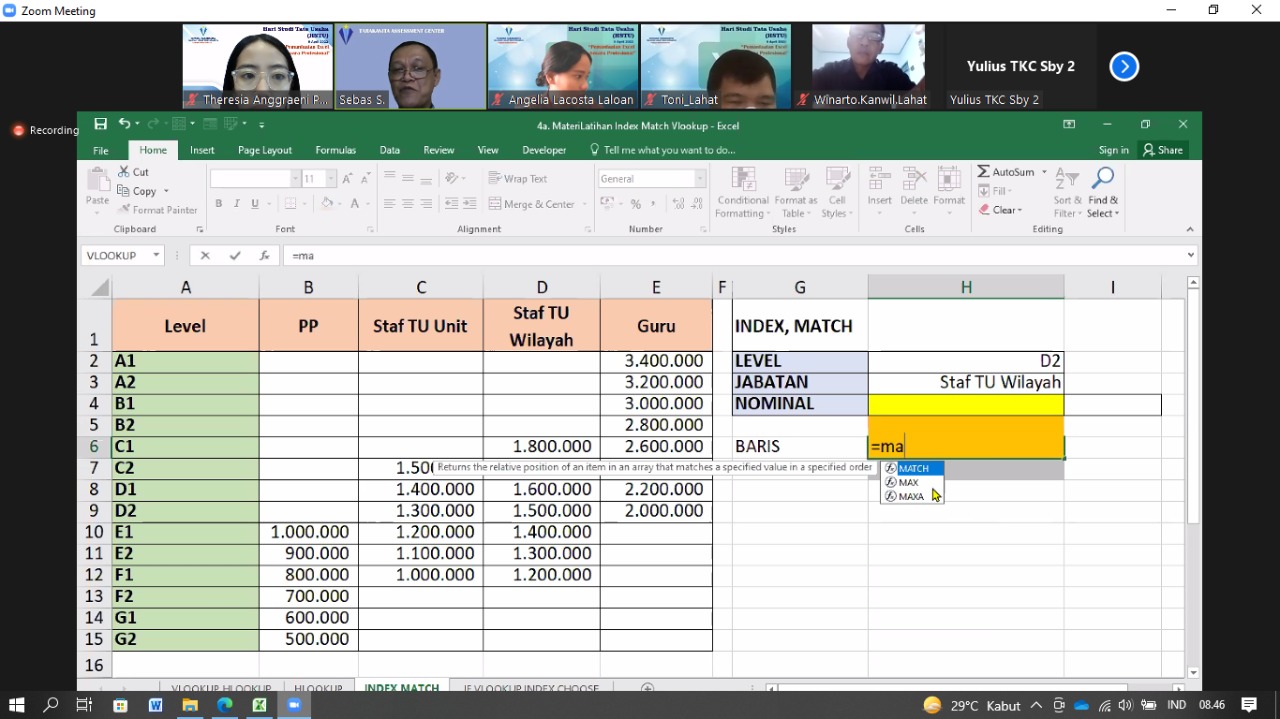Toggle Bold formatting
Viewport: 1280px width, 719px height.
click(219, 204)
